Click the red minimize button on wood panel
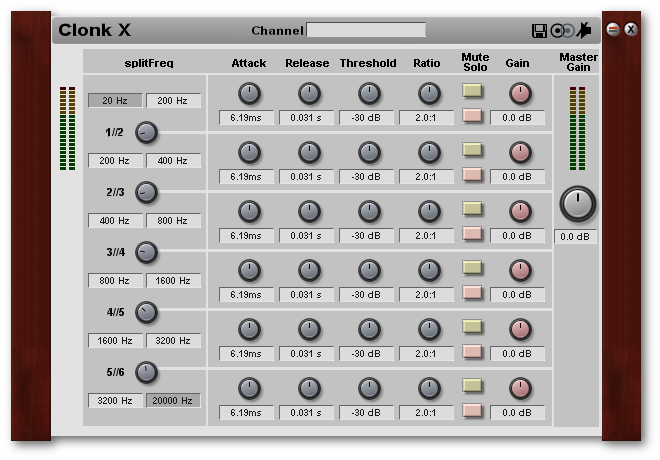Screen dimensions: 660x460 pyautogui.click(x=613, y=29)
